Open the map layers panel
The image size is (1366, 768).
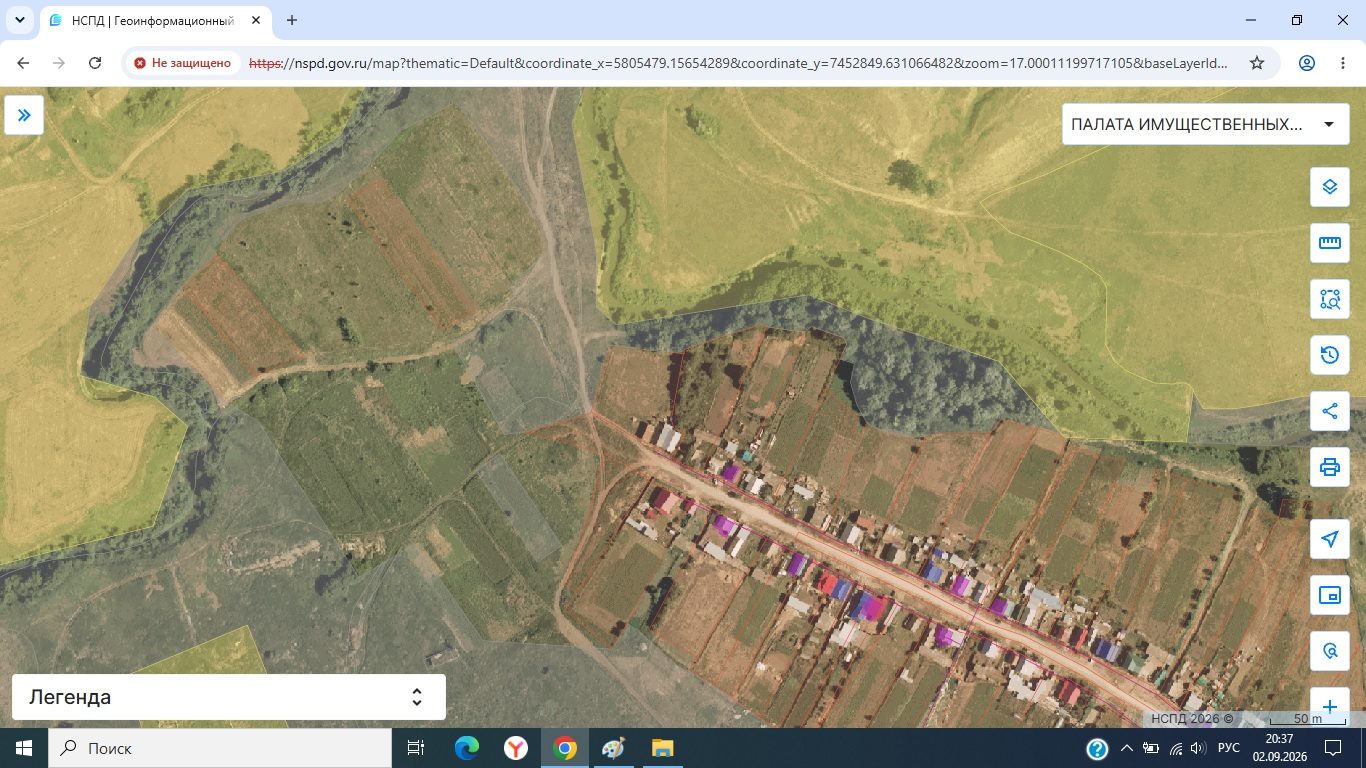click(x=1329, y=187)
